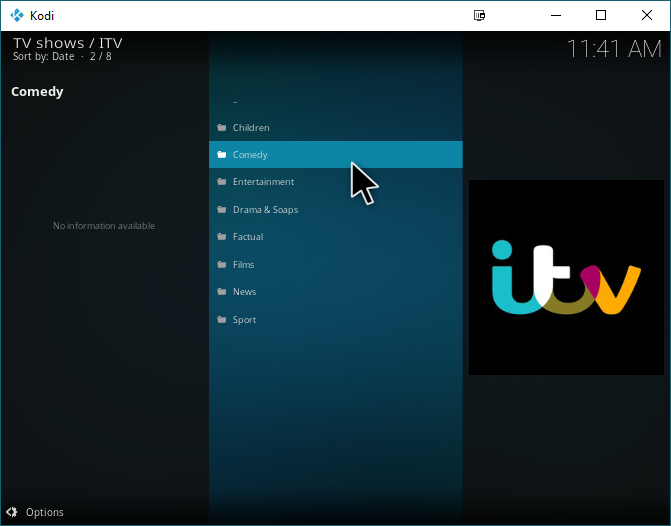Click the Kodi logo in title bar
671x526 pixels.
[x=16, y=15]
